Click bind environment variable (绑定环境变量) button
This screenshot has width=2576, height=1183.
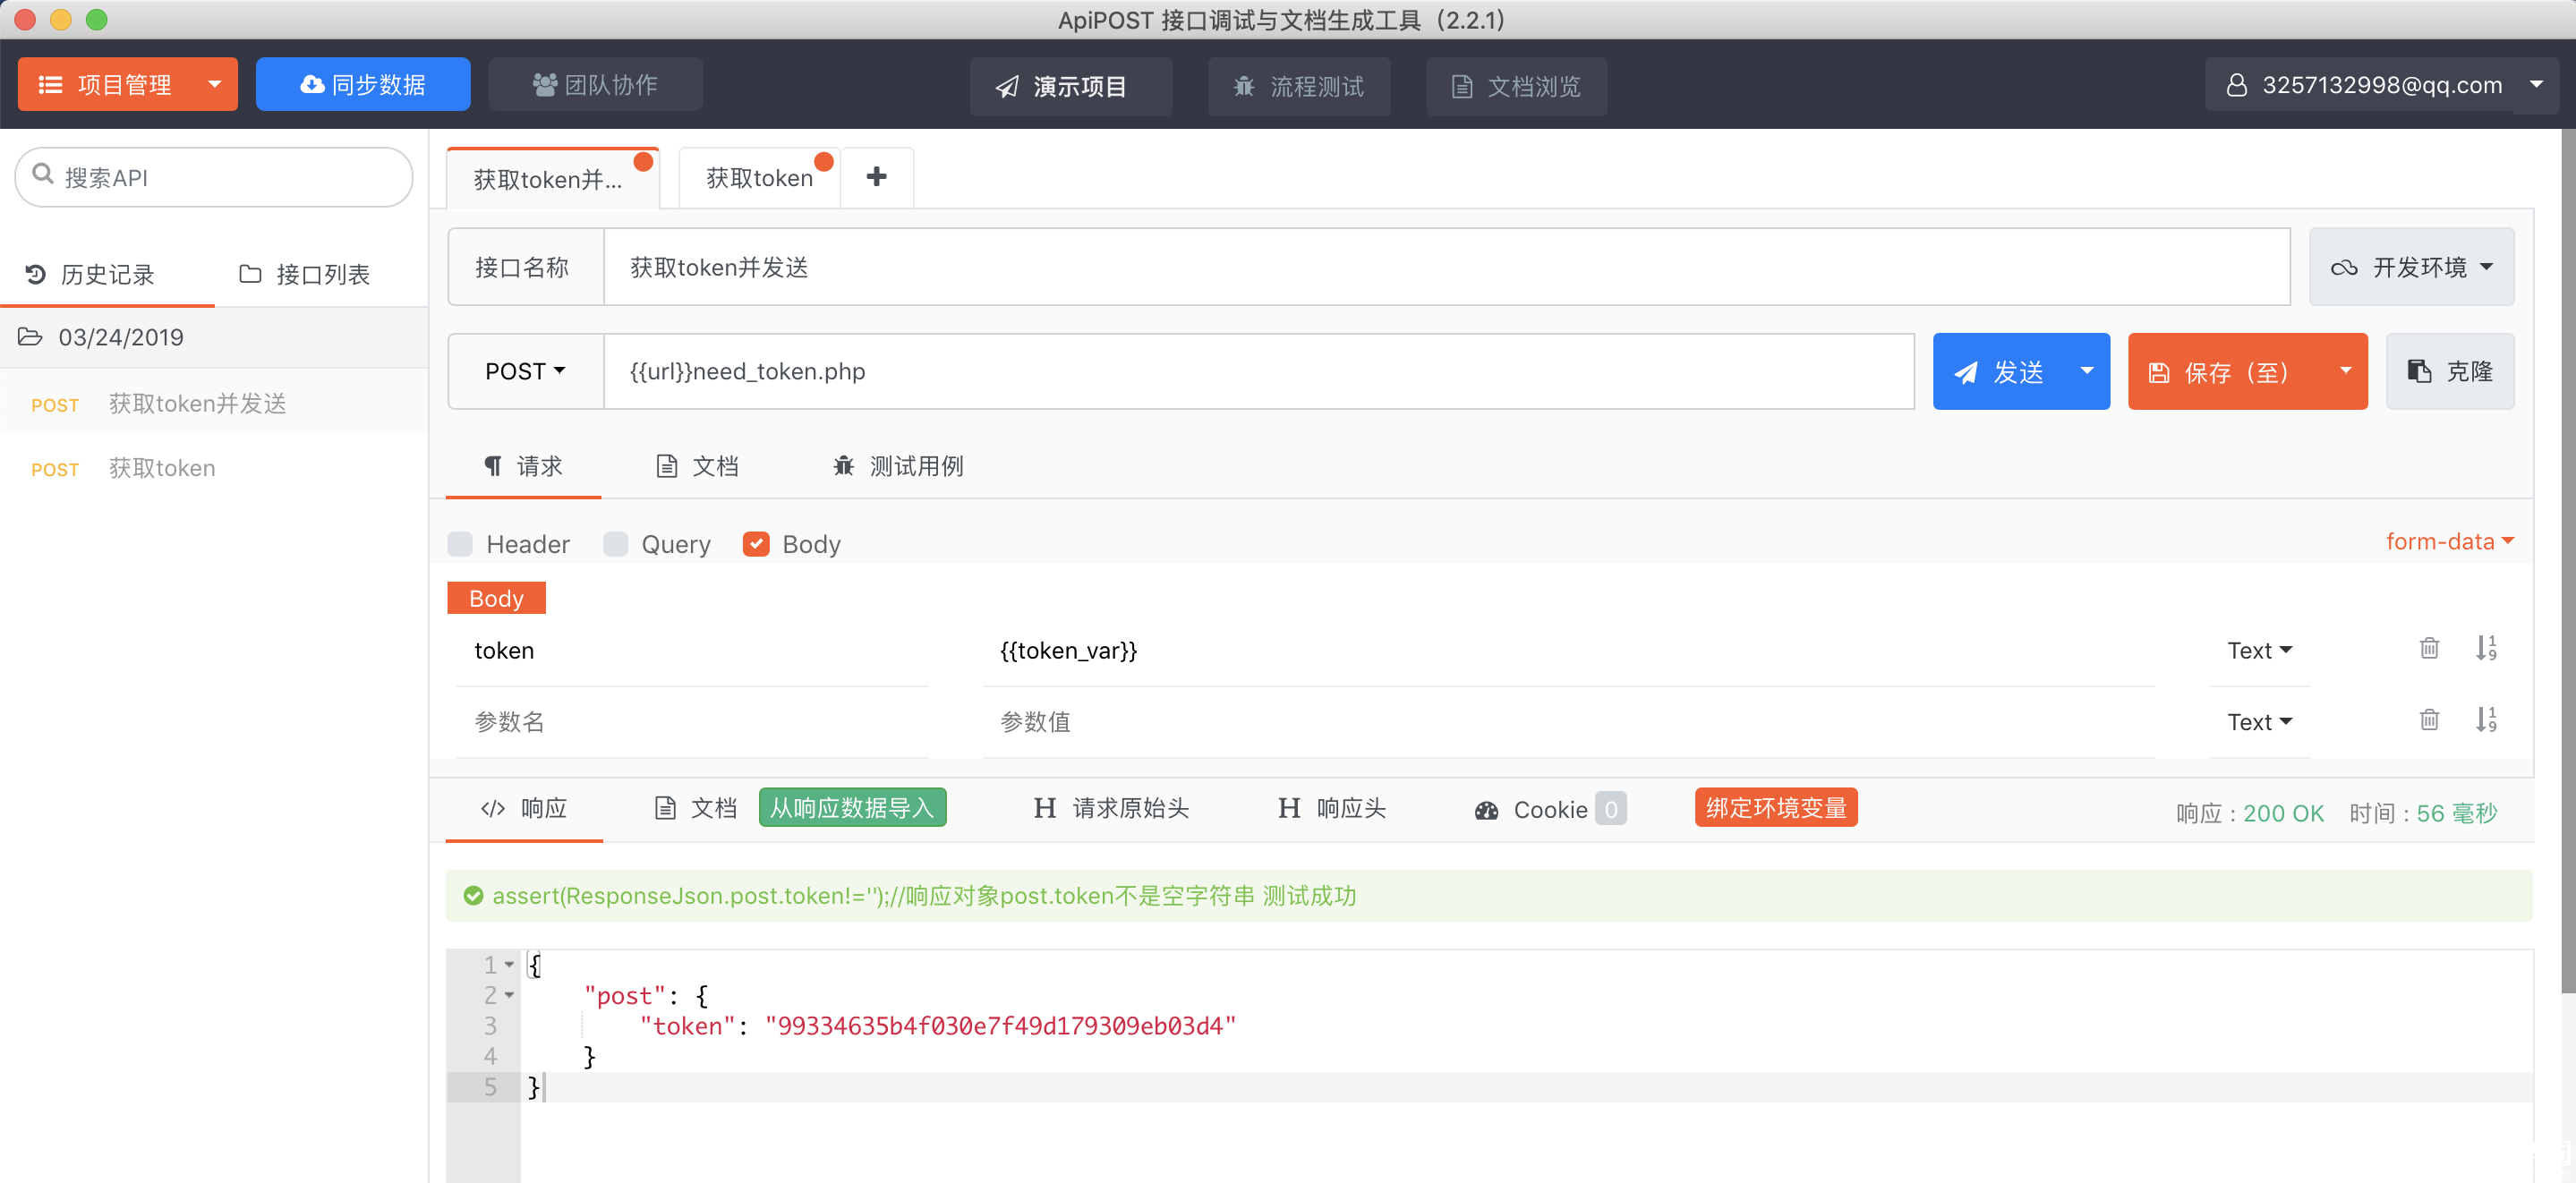coord(1775,808)
